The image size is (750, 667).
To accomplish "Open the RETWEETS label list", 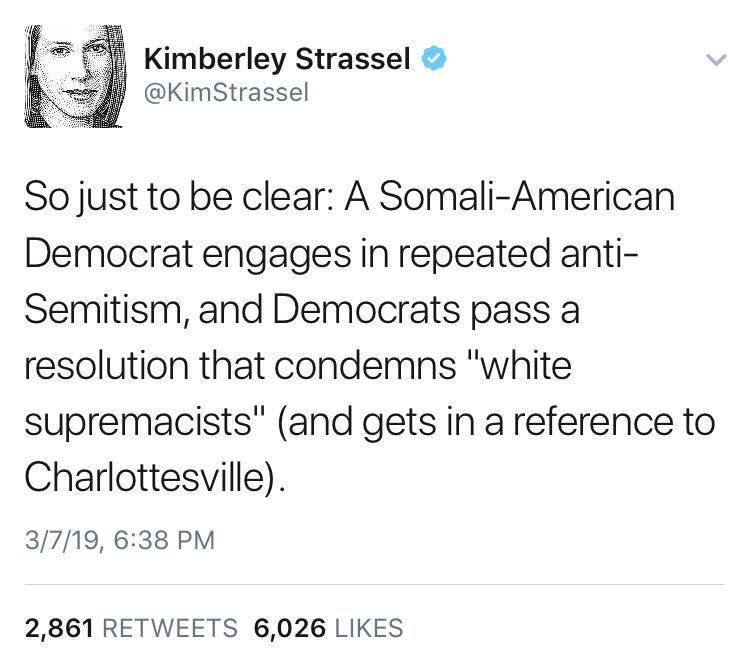I will [169, 628].
